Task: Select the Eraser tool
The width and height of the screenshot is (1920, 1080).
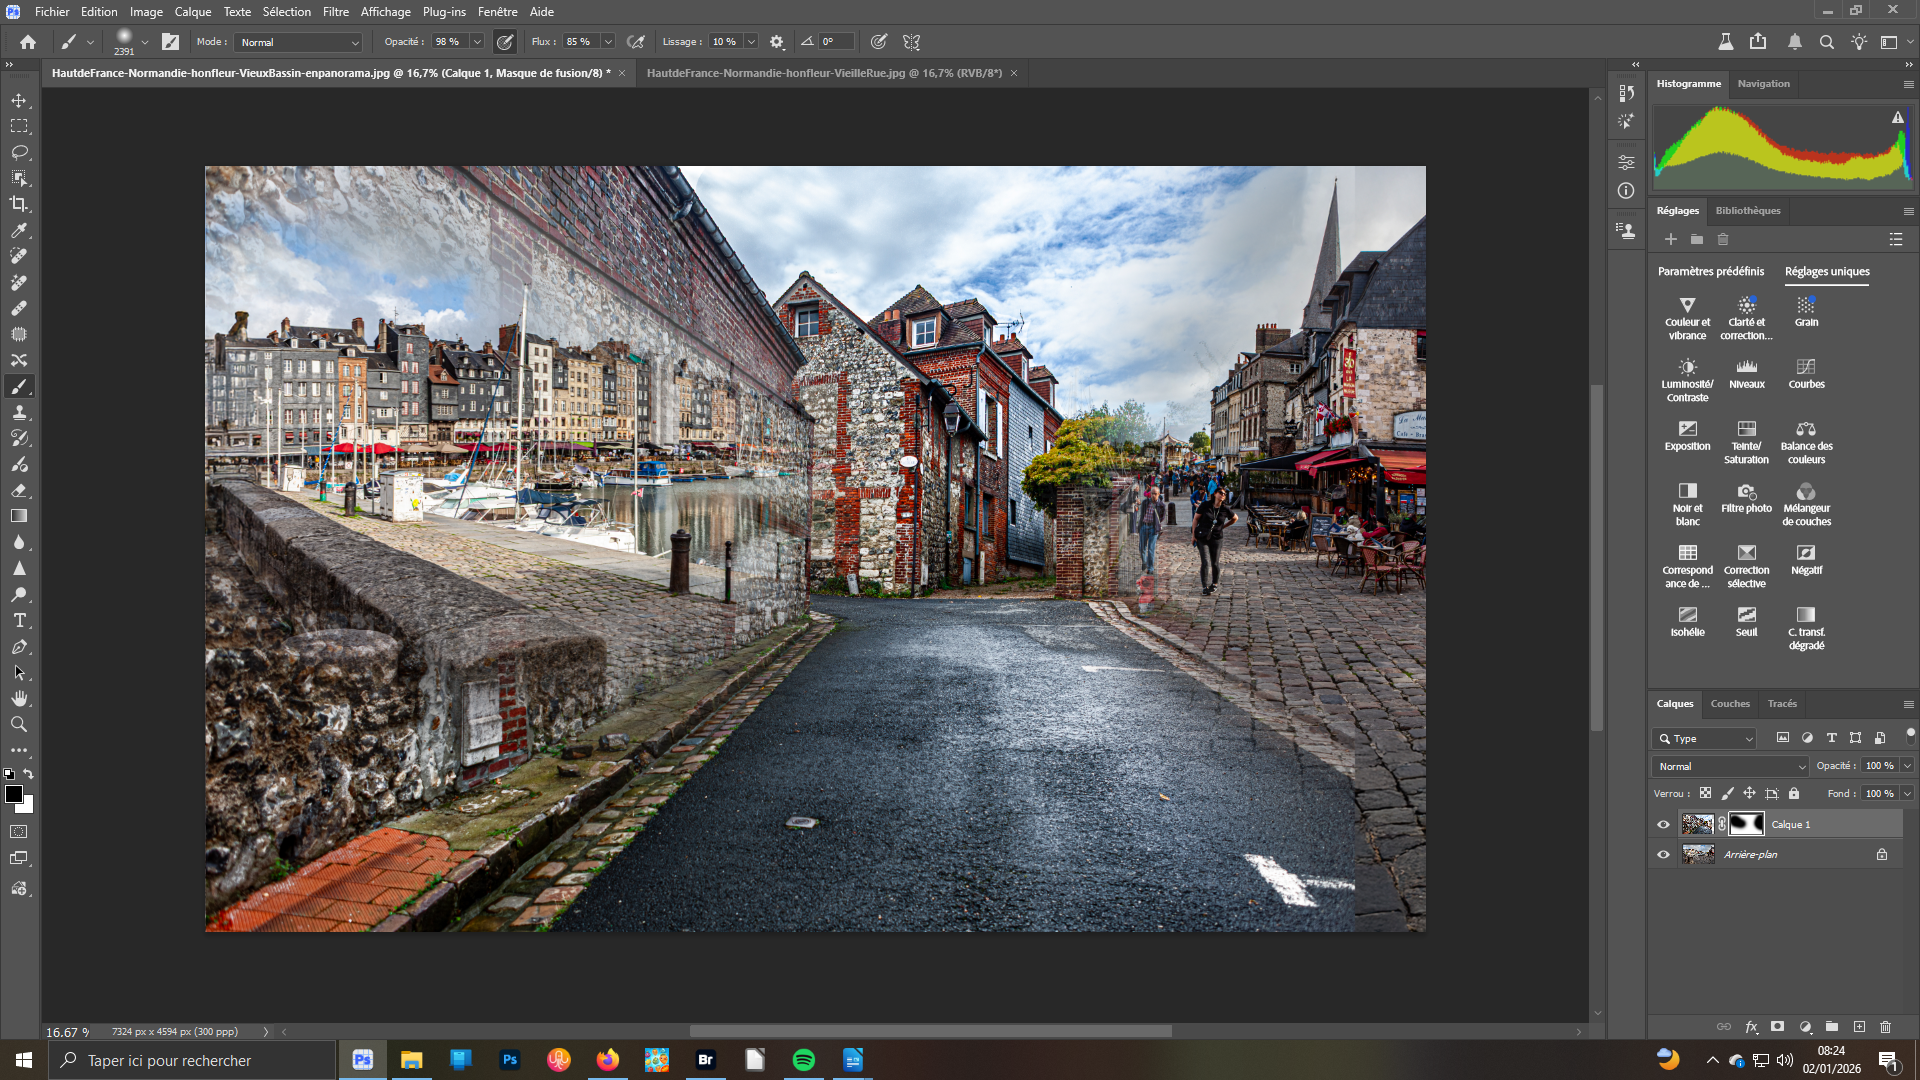Action: 19,490
